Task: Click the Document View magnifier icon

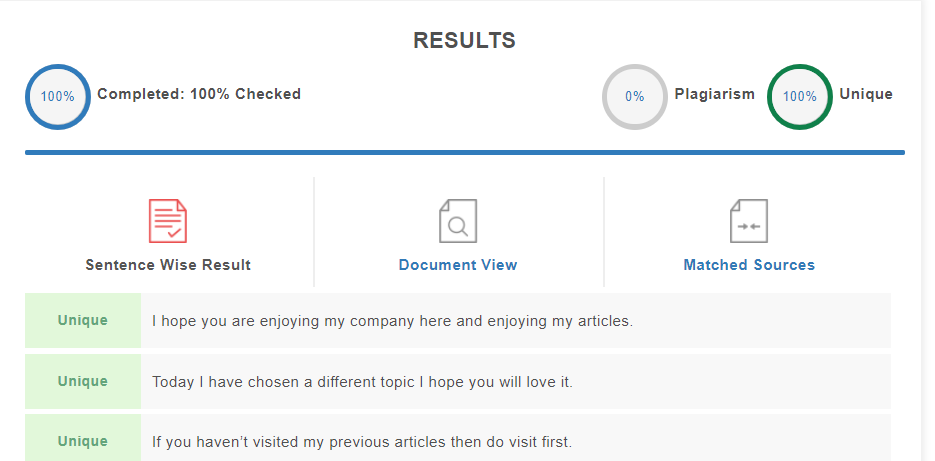Action: click(458, 221)
